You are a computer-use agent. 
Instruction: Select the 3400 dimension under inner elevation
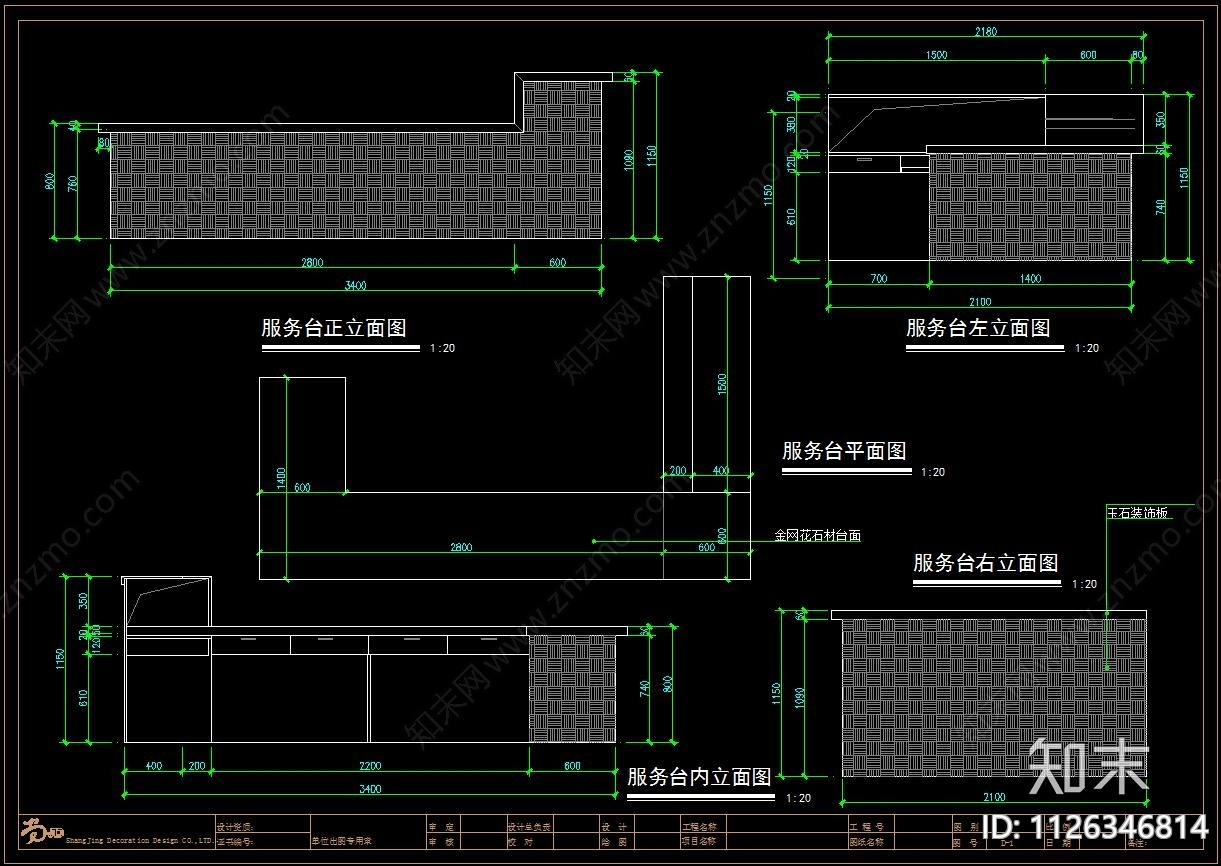click(x=369, y=790)
